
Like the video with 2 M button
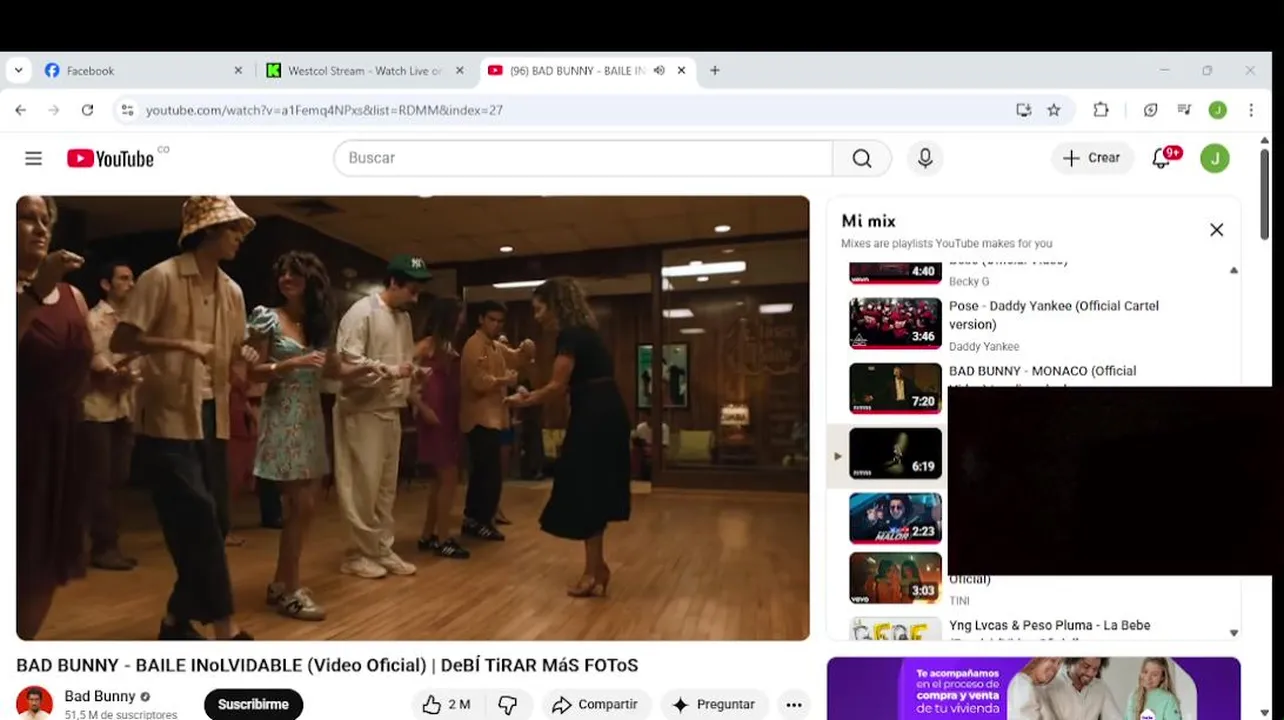446,704
